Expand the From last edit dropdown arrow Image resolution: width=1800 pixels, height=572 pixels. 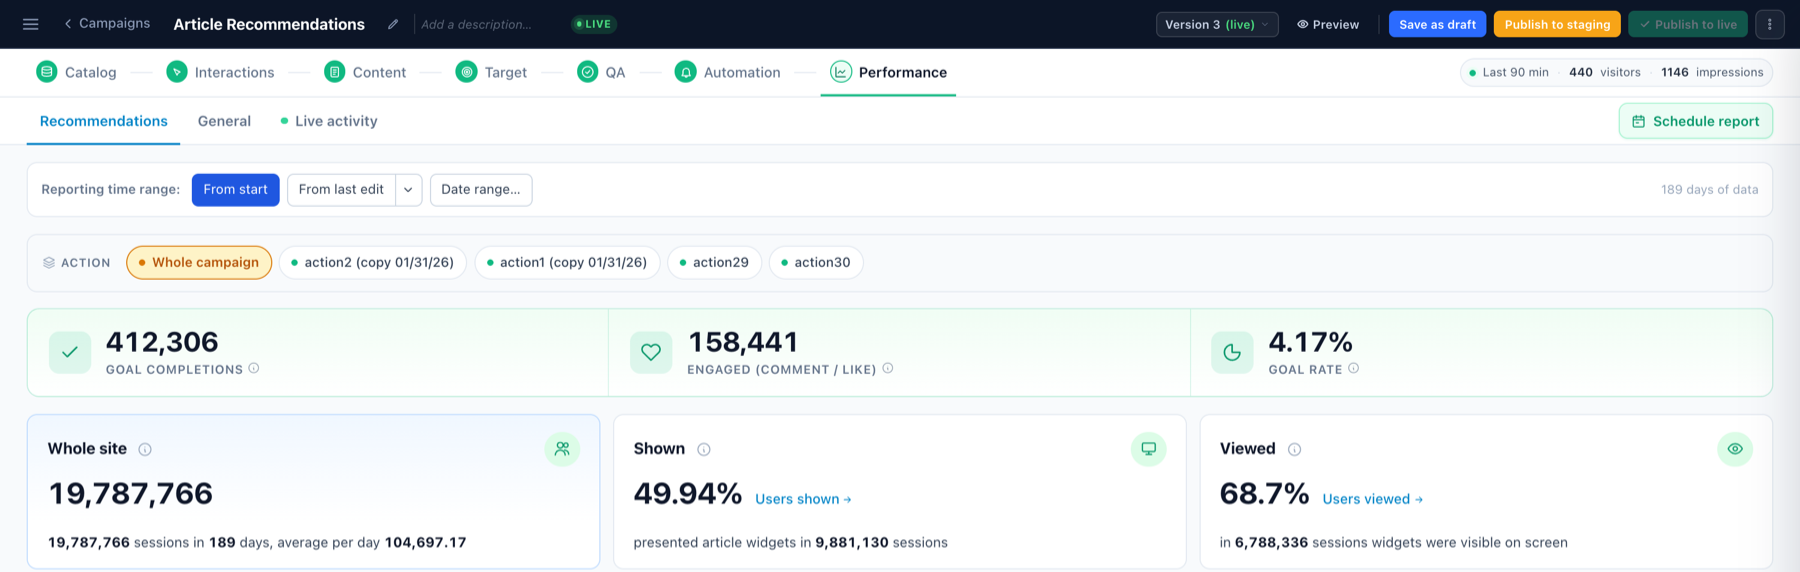(408, 189)
